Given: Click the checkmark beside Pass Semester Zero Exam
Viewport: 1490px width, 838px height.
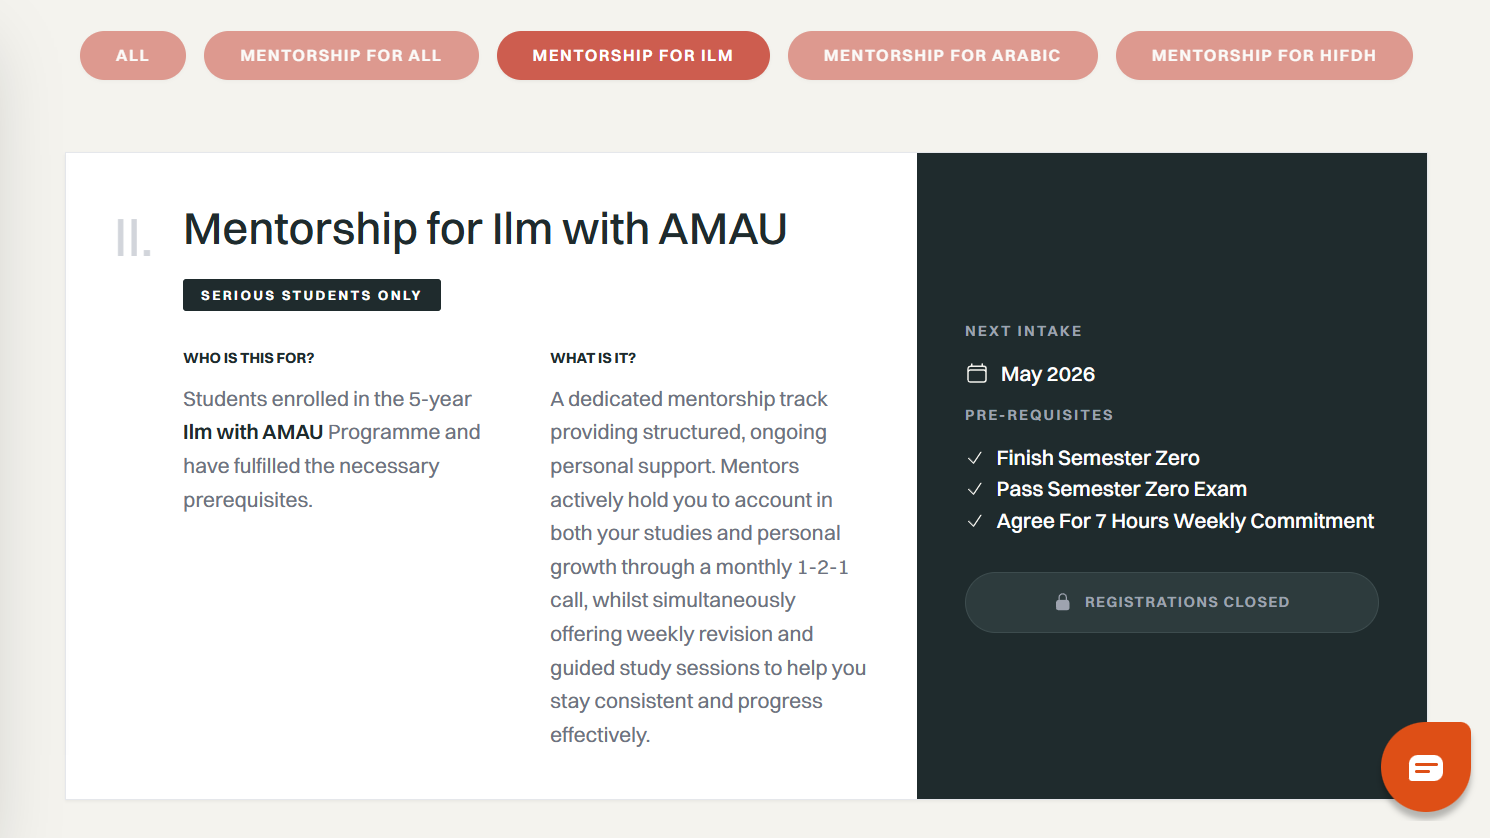Looking at the screenshot, I should point(974,489).
